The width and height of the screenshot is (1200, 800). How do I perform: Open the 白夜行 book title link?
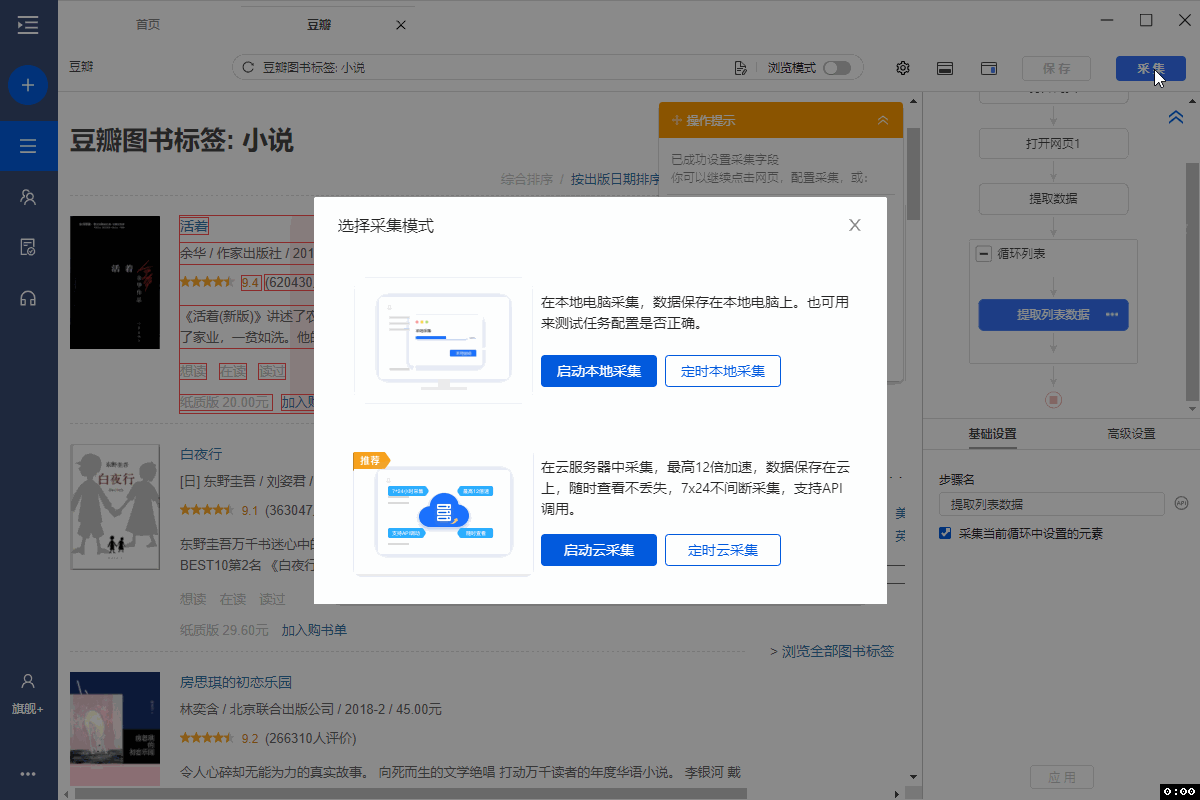pyautogui.click(x=201, y=454)
